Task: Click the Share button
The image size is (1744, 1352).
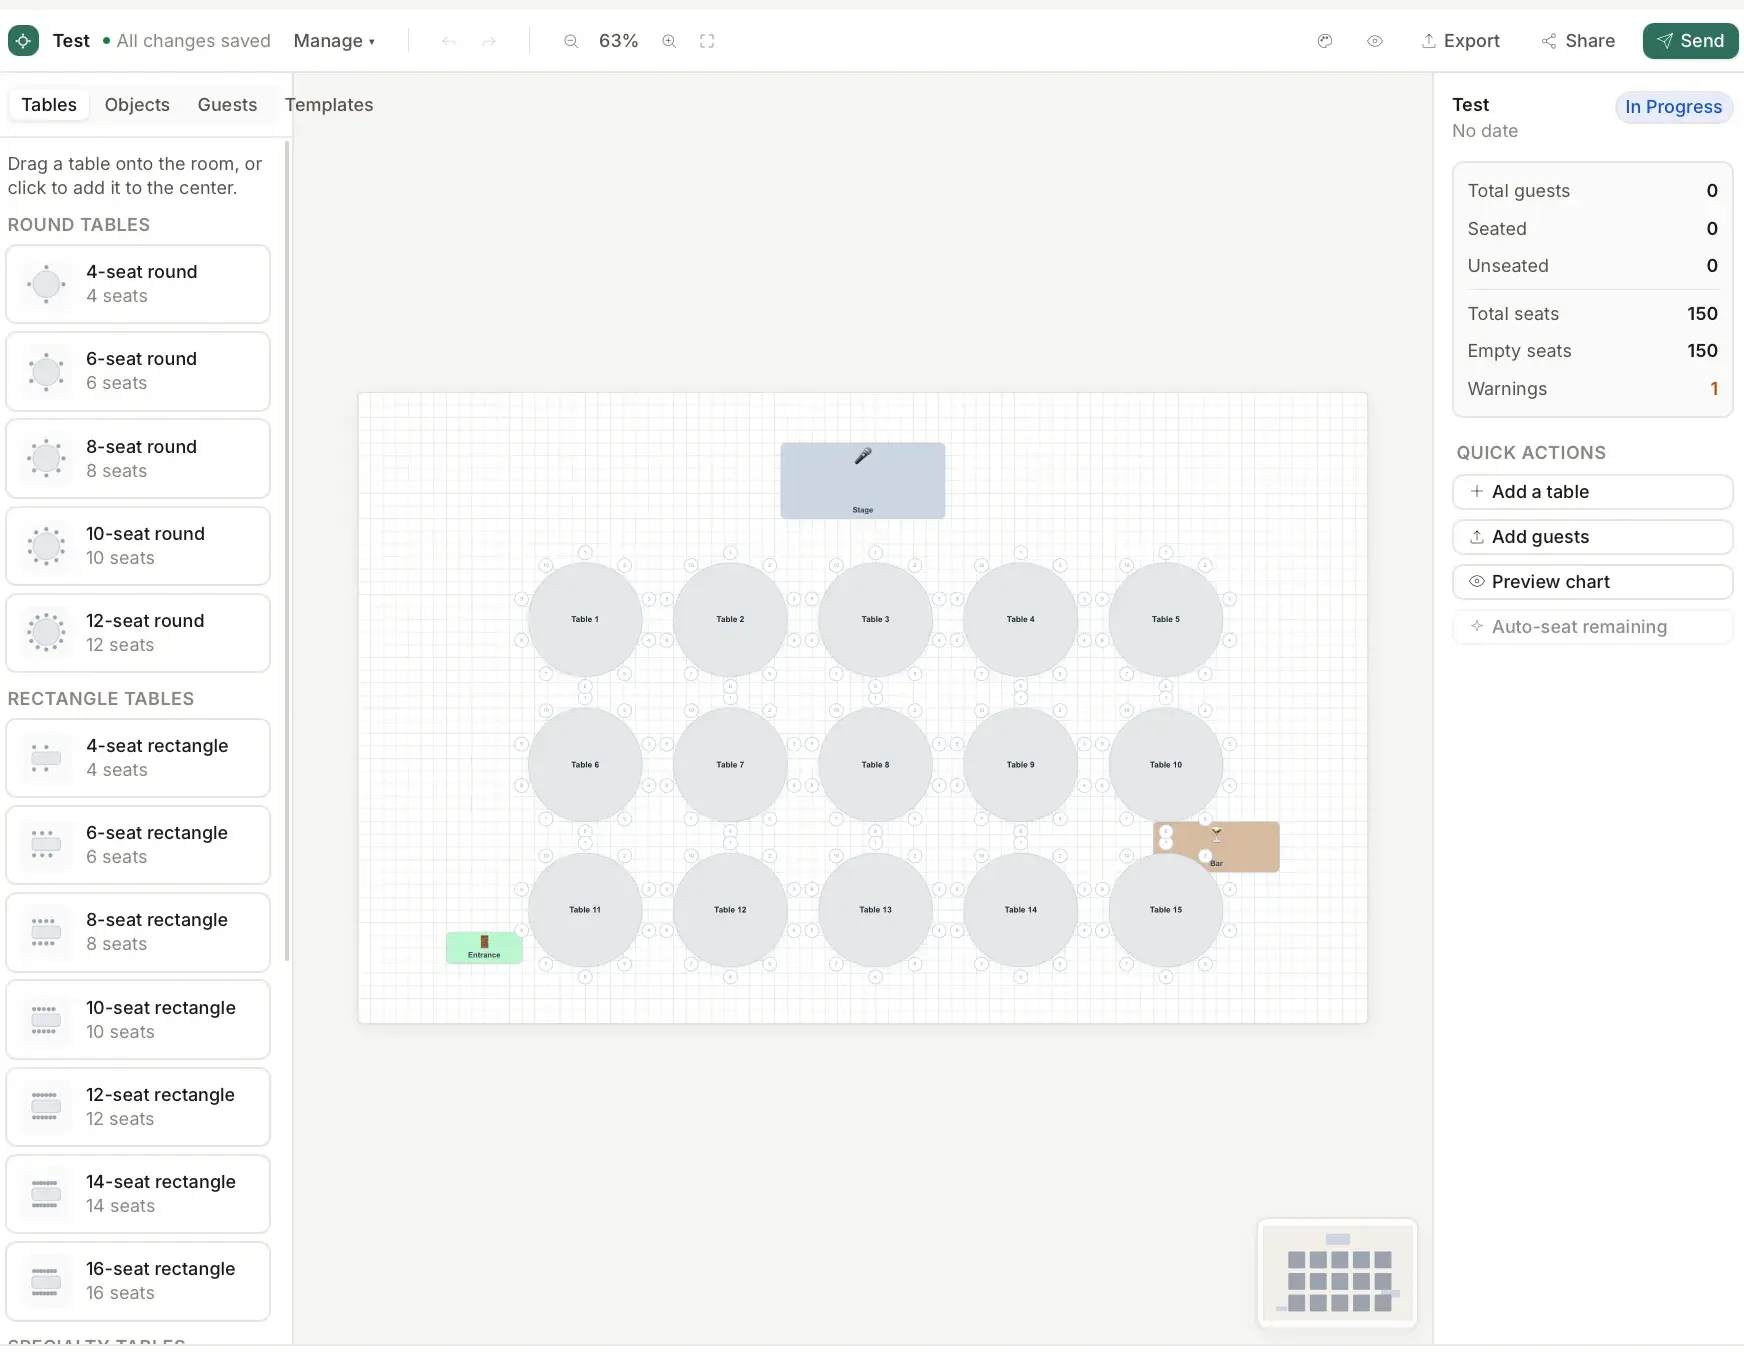Action: 1578,41
